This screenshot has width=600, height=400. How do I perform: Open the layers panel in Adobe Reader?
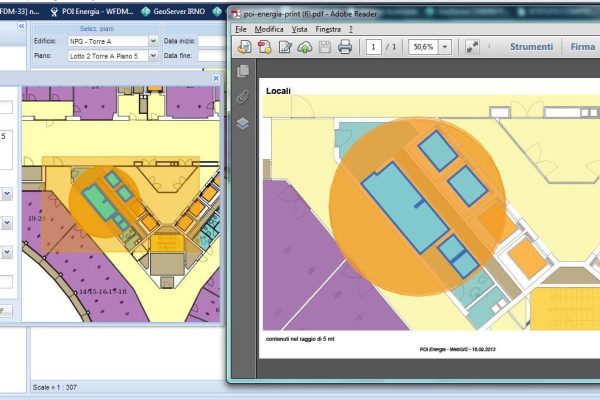[x=243, y=123]
